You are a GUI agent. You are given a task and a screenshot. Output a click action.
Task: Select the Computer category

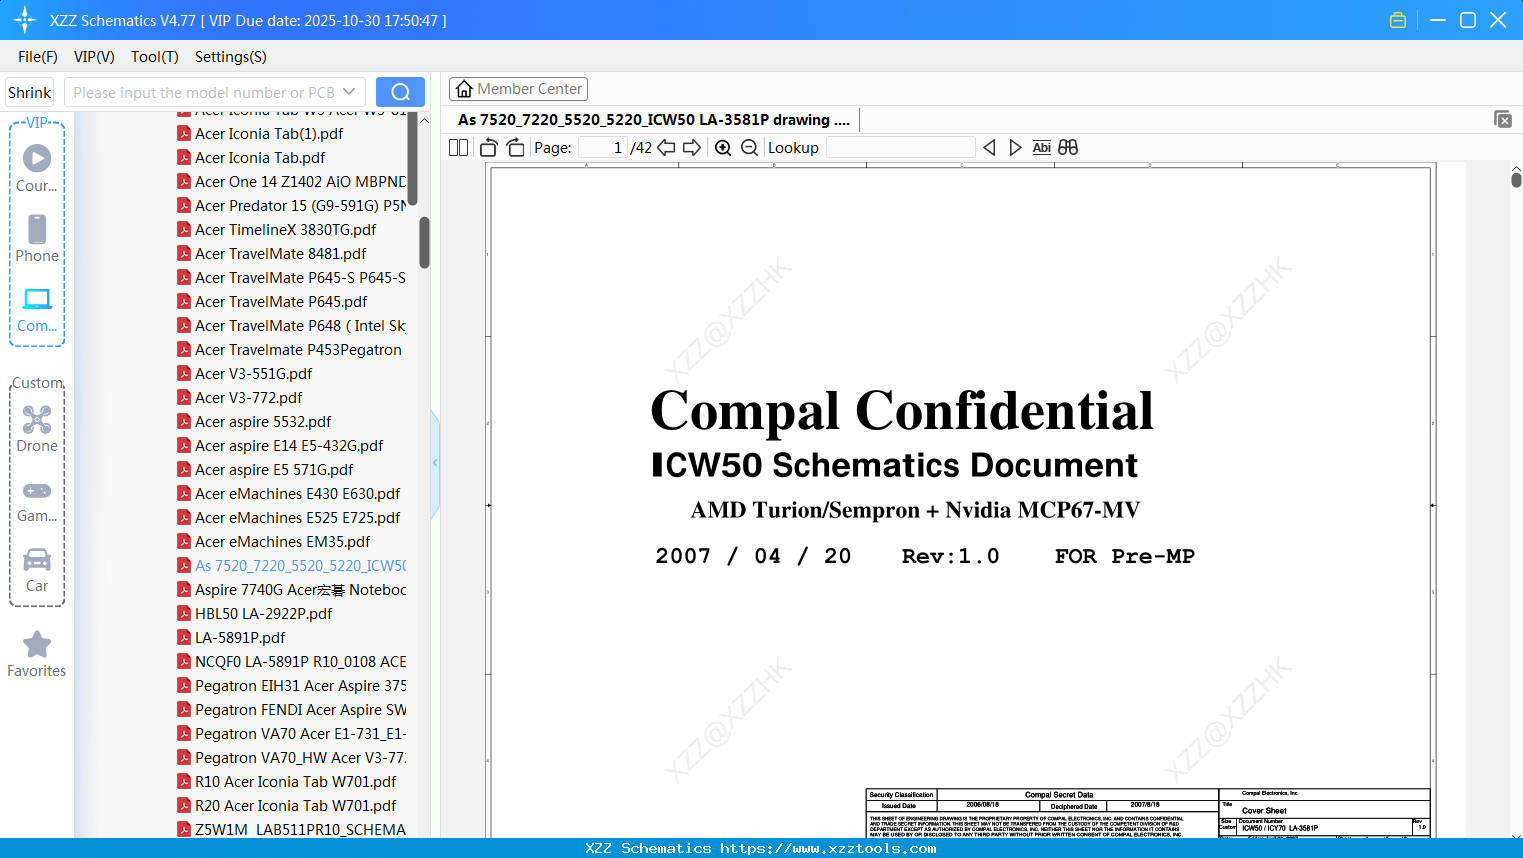(37, 310)
